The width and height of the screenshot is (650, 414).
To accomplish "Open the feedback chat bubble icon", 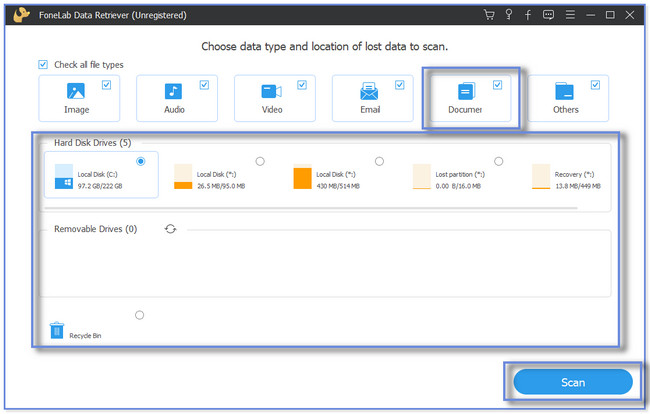I will pos(548,15).
